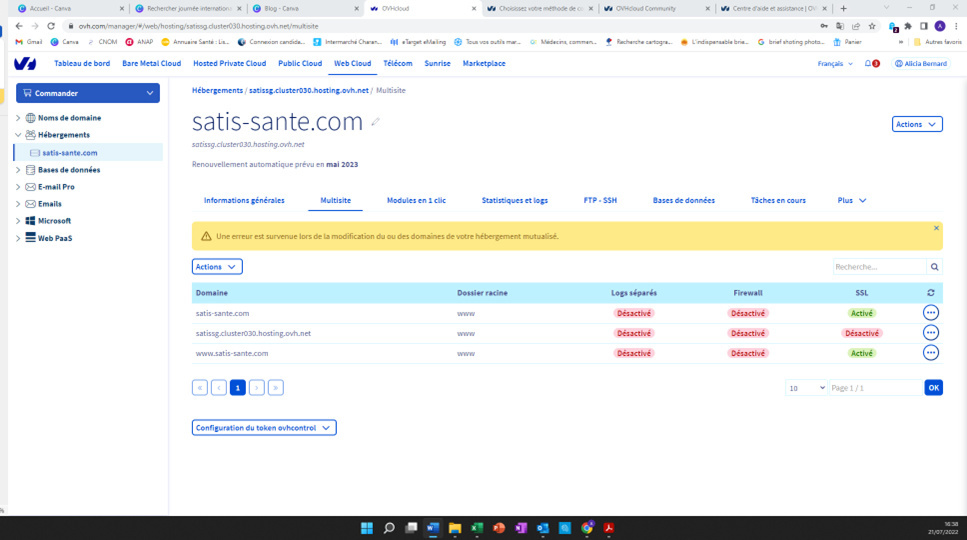This screenshot has width=967, height=540.
Task: Click the search magnifier next to Recherche
Action: click(934, 267)
